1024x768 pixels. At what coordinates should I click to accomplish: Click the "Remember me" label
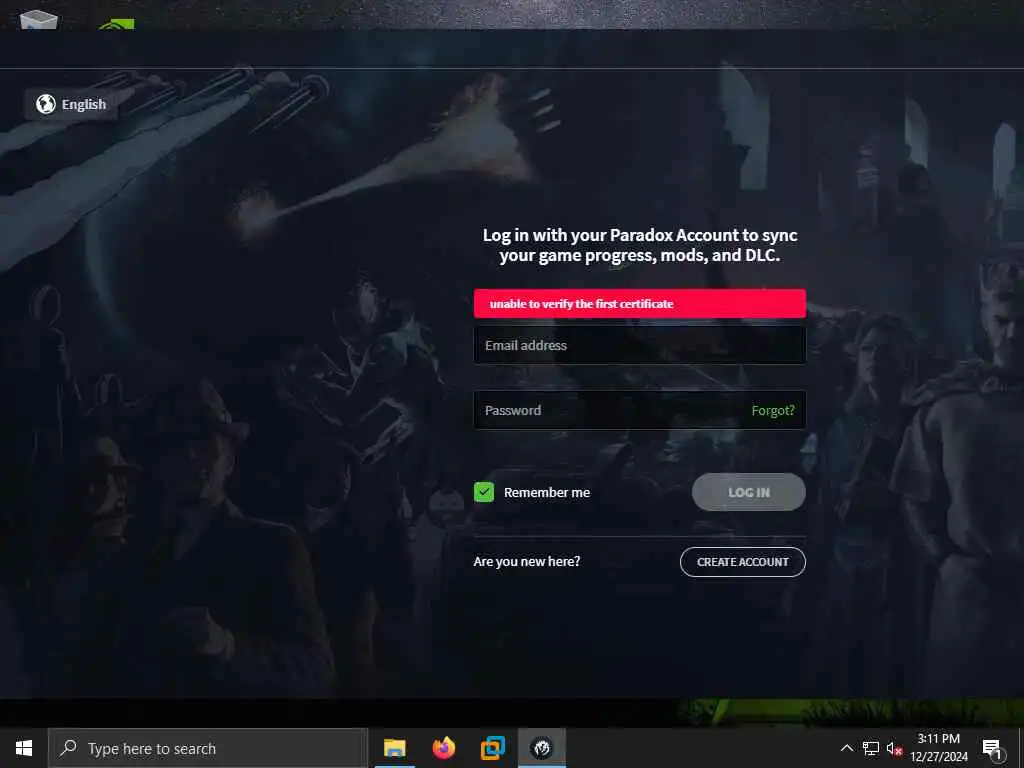tap(547, 492)
